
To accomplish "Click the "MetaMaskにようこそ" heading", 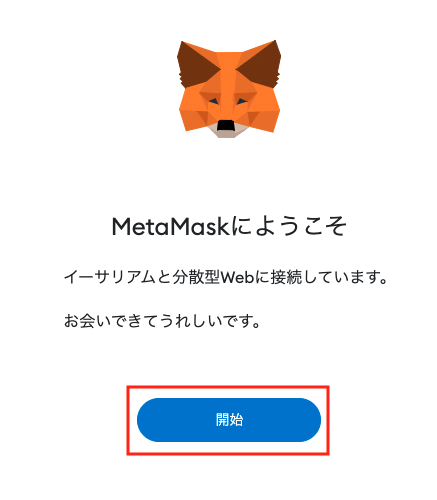I will pyautogui.click(x=229, y=227).
